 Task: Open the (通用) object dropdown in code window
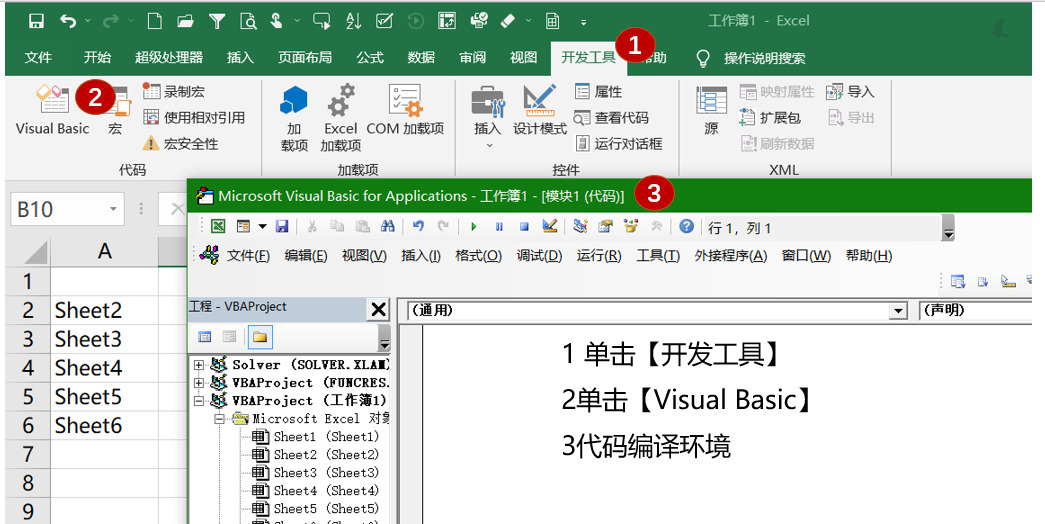[x=899, y=311]
